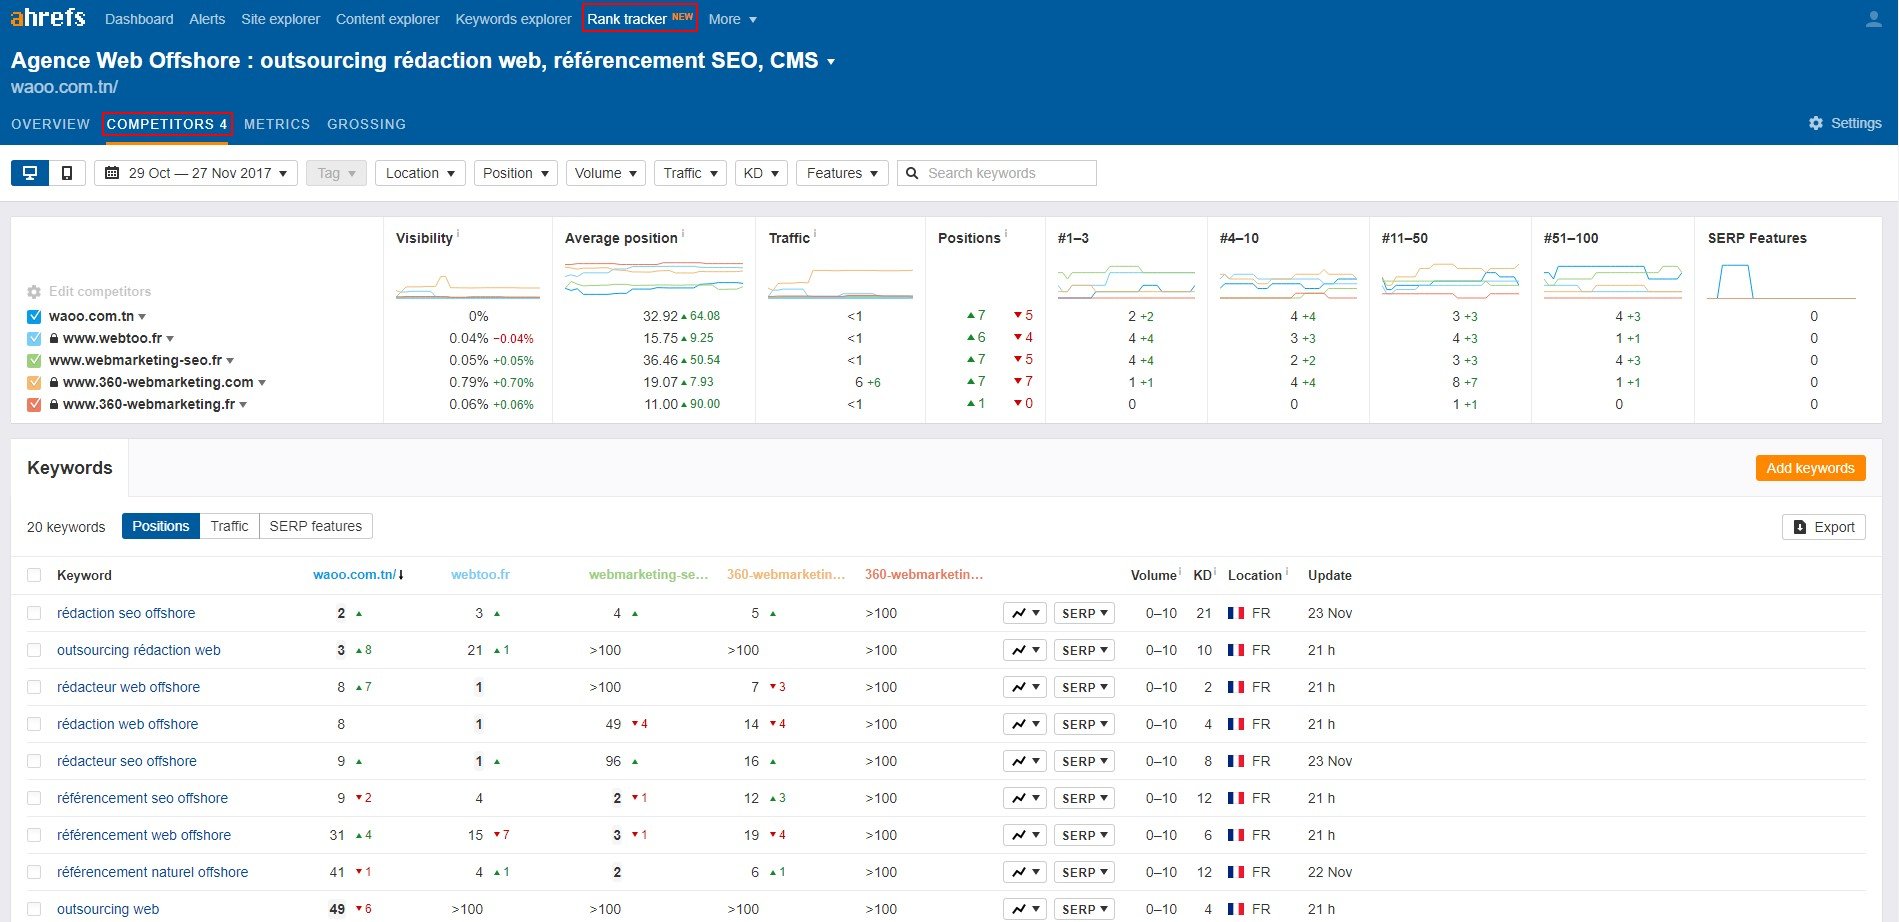Open the outsourcing web keyword link
This screenshot has height=922, width=1899.
(x=108, y=909)
